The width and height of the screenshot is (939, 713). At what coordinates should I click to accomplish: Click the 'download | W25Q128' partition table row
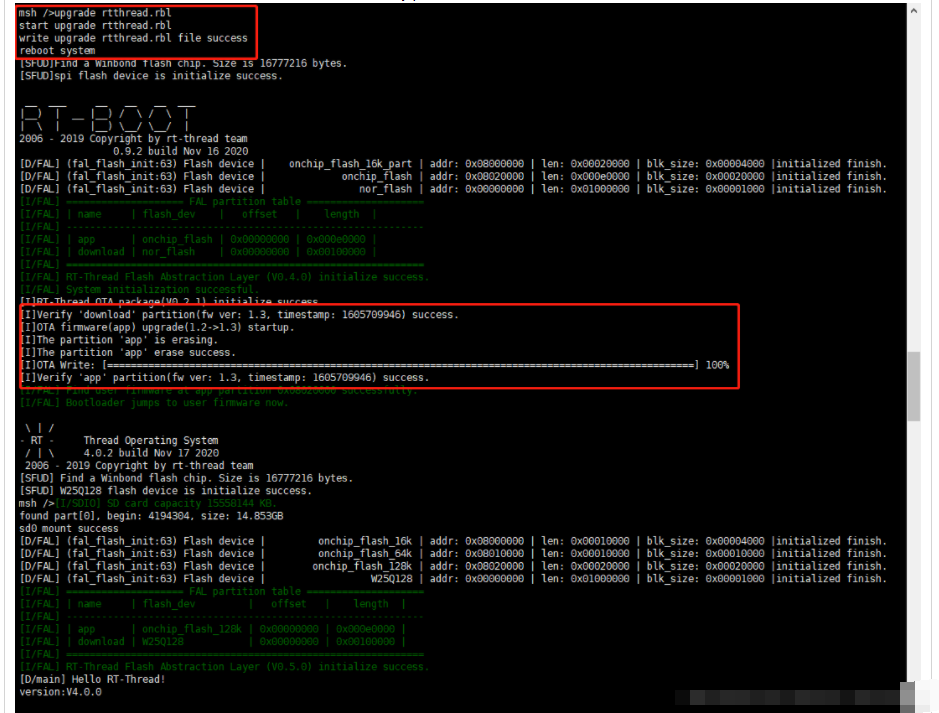[213, 641]
